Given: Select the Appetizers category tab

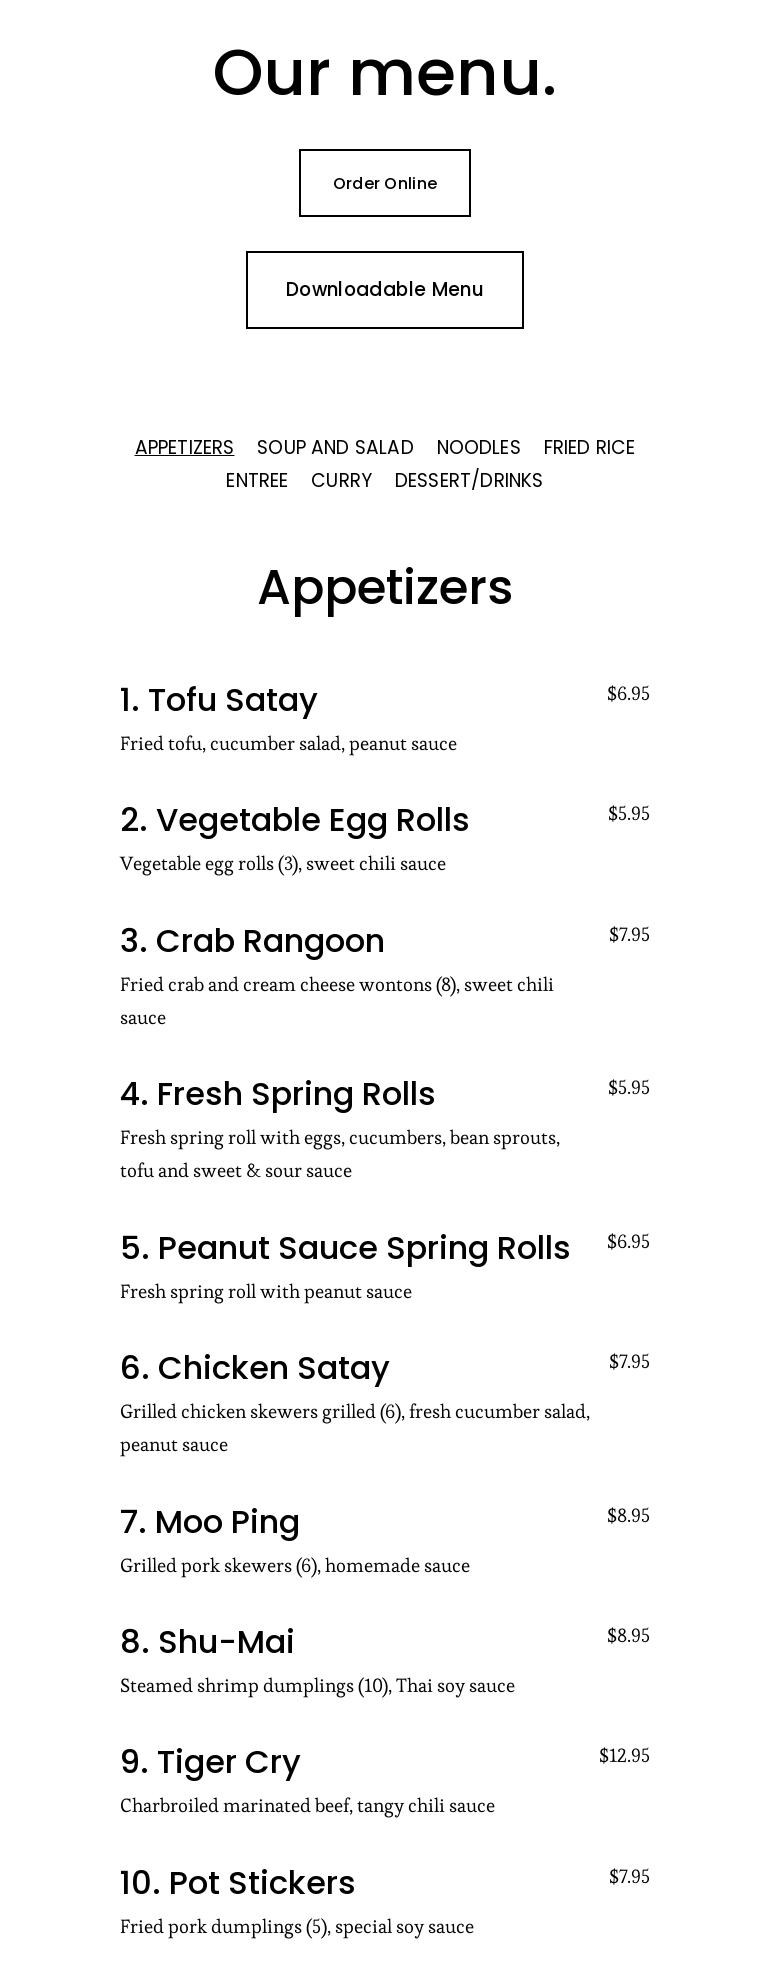Looking at the screenshot, I should 184,447.
